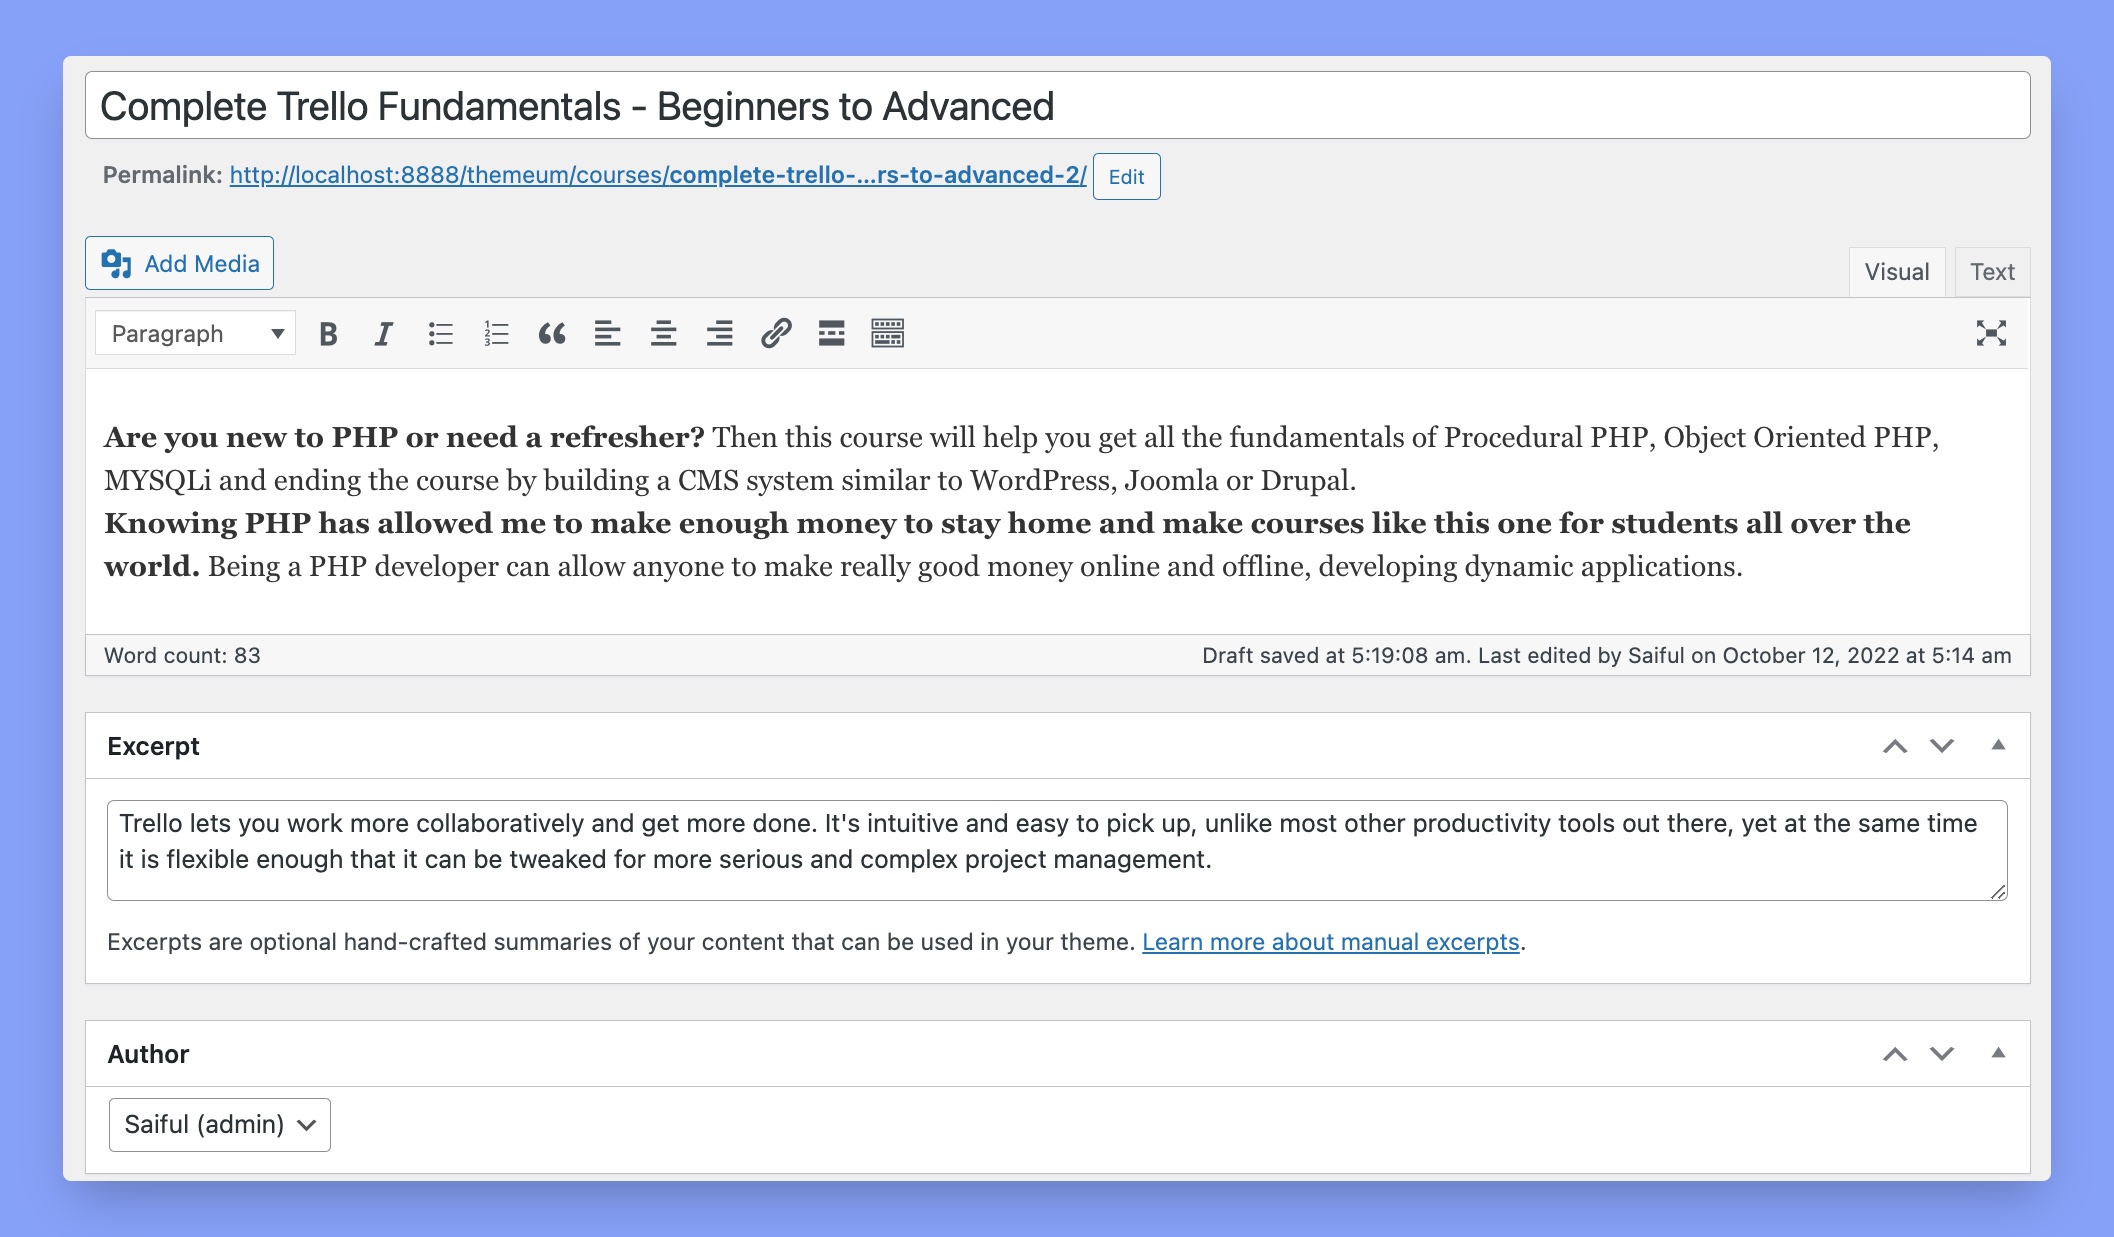Image resolution: width=2114 pixels, height=1237 pixels.
Task: Move the Author panel up
Action: point(1896,1054)
